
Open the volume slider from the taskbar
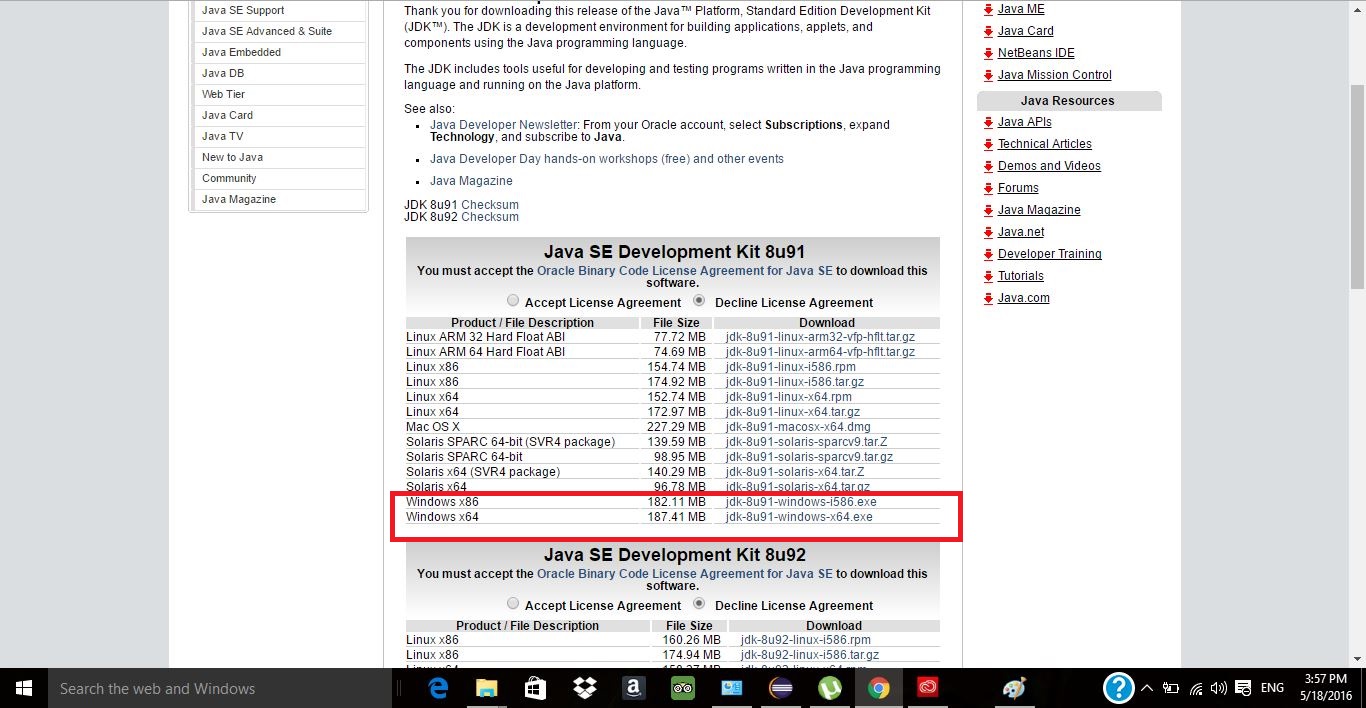[1219, 688]
